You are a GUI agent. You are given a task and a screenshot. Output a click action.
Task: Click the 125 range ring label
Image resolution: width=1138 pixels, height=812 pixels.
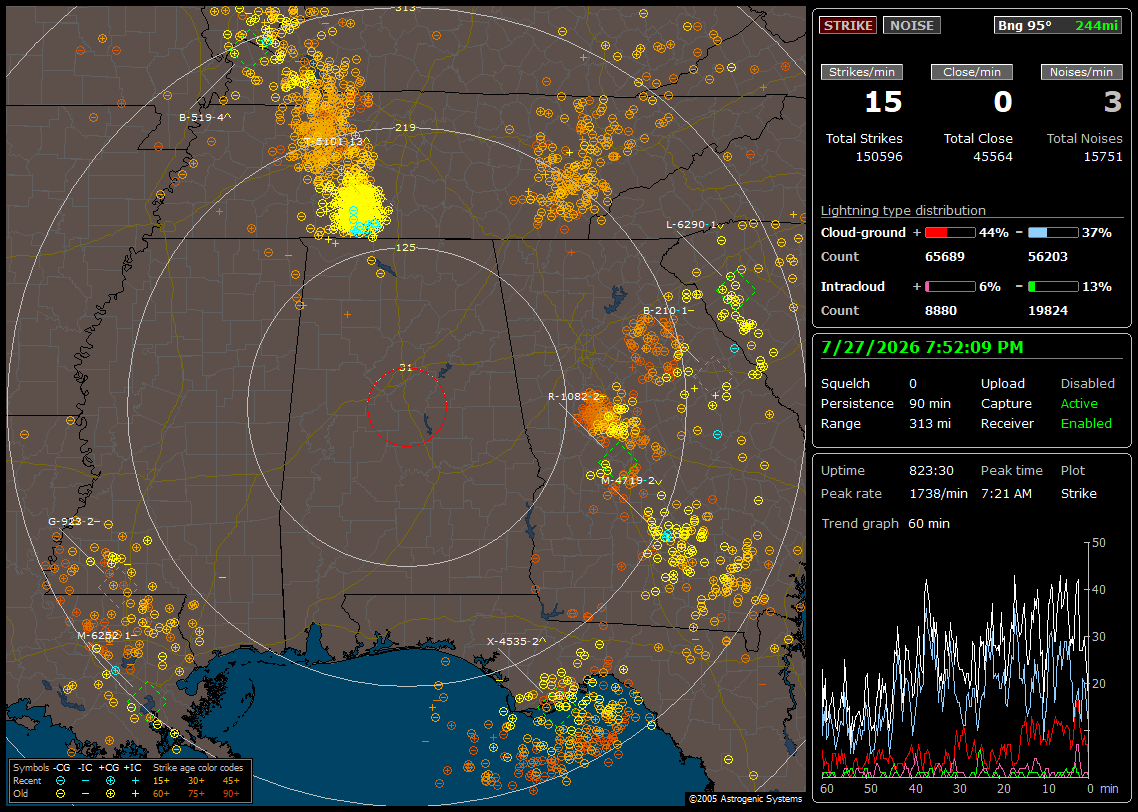coord(406,248)
